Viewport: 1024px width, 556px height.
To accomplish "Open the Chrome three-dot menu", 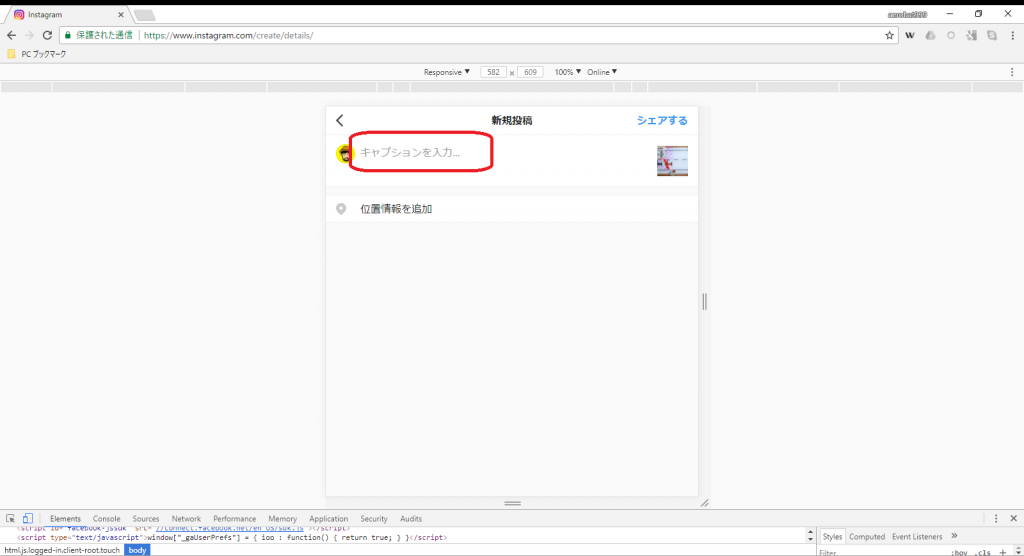I will tap(1011, 35).
